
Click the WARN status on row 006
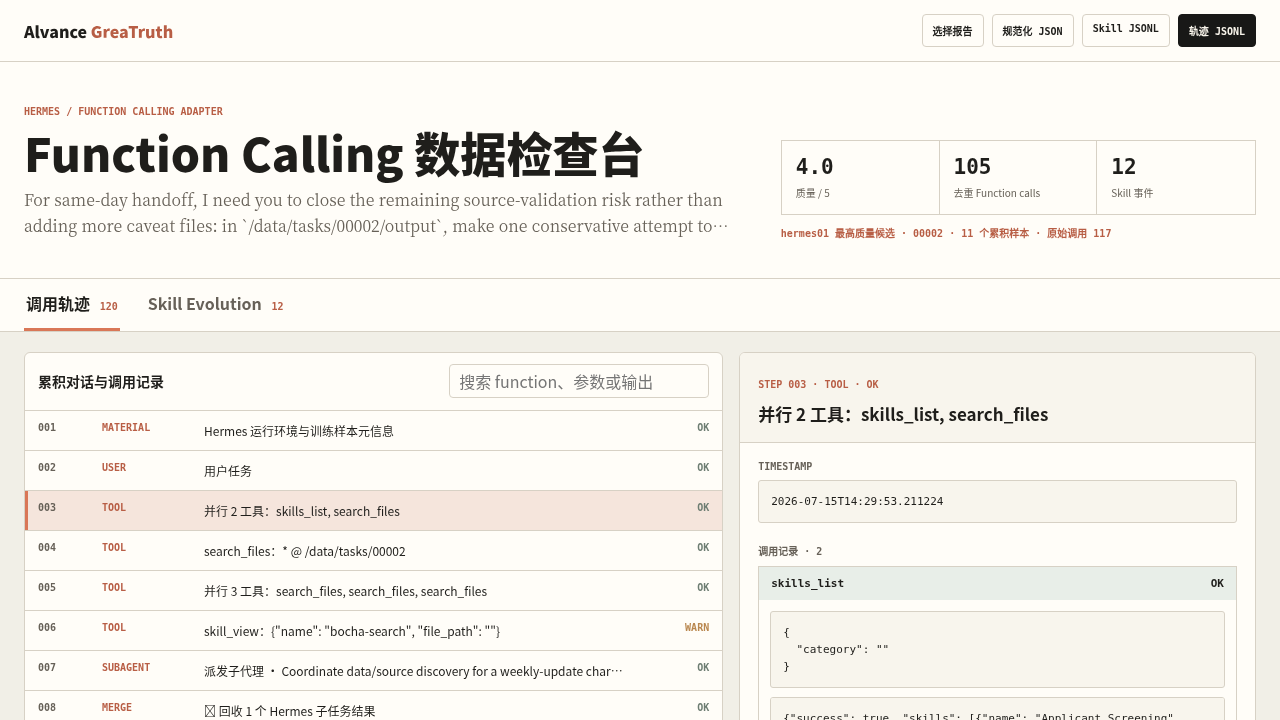pyautogui.click(x=697, y=628)
